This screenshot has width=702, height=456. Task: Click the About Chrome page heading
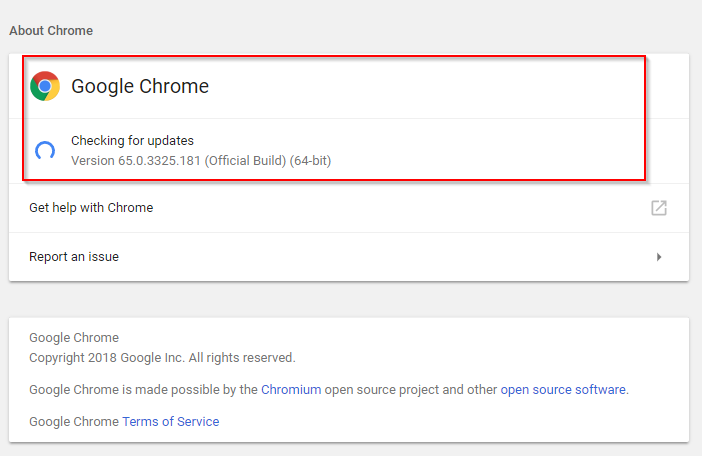[x=51, y=31]
